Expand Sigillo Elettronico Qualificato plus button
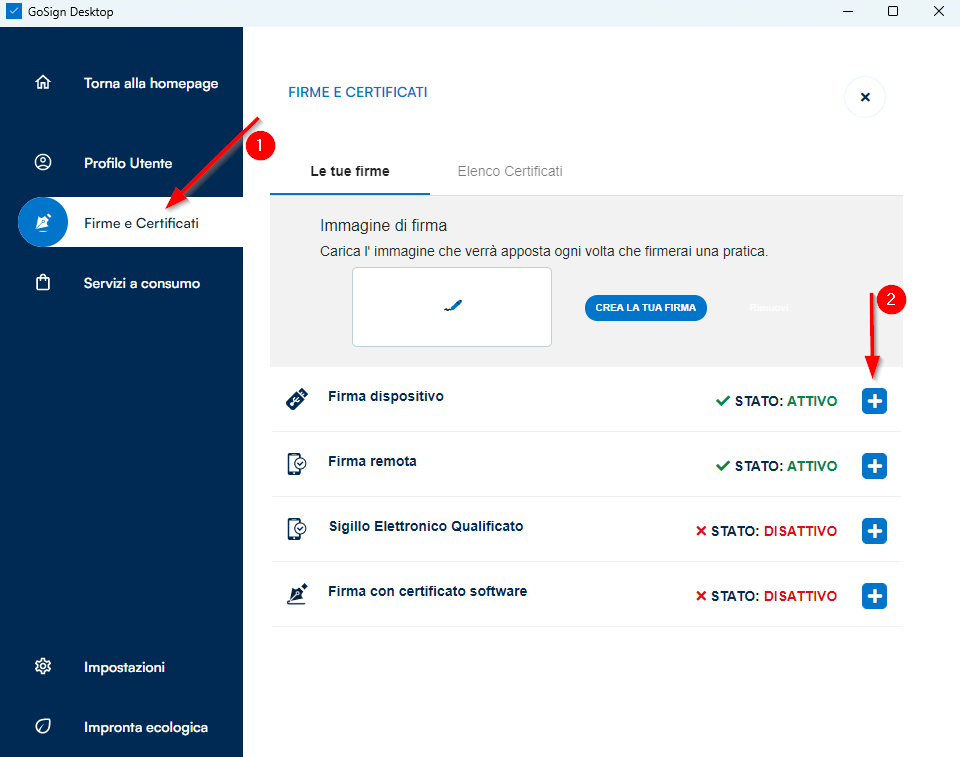Viewport: 960px width, 757px height. tap(874, 531)
